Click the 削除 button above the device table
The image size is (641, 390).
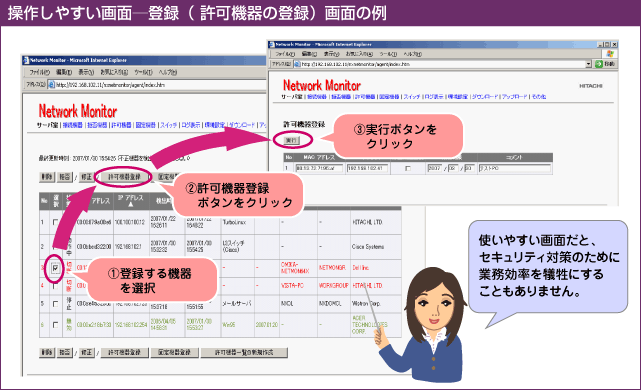47,177
